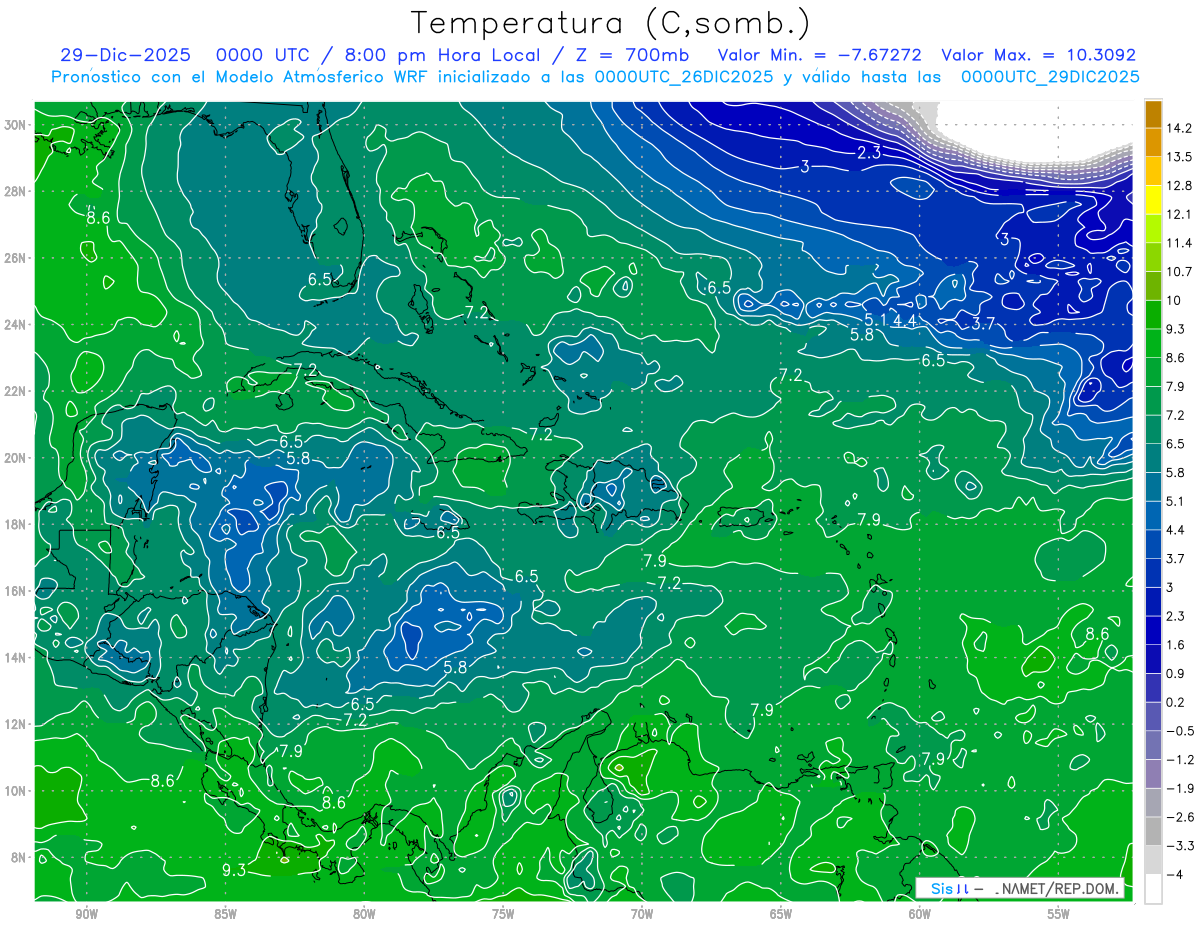Click the '3.7' contour label near 24N
1200x927 pixels.
click(x=983, y=323)
